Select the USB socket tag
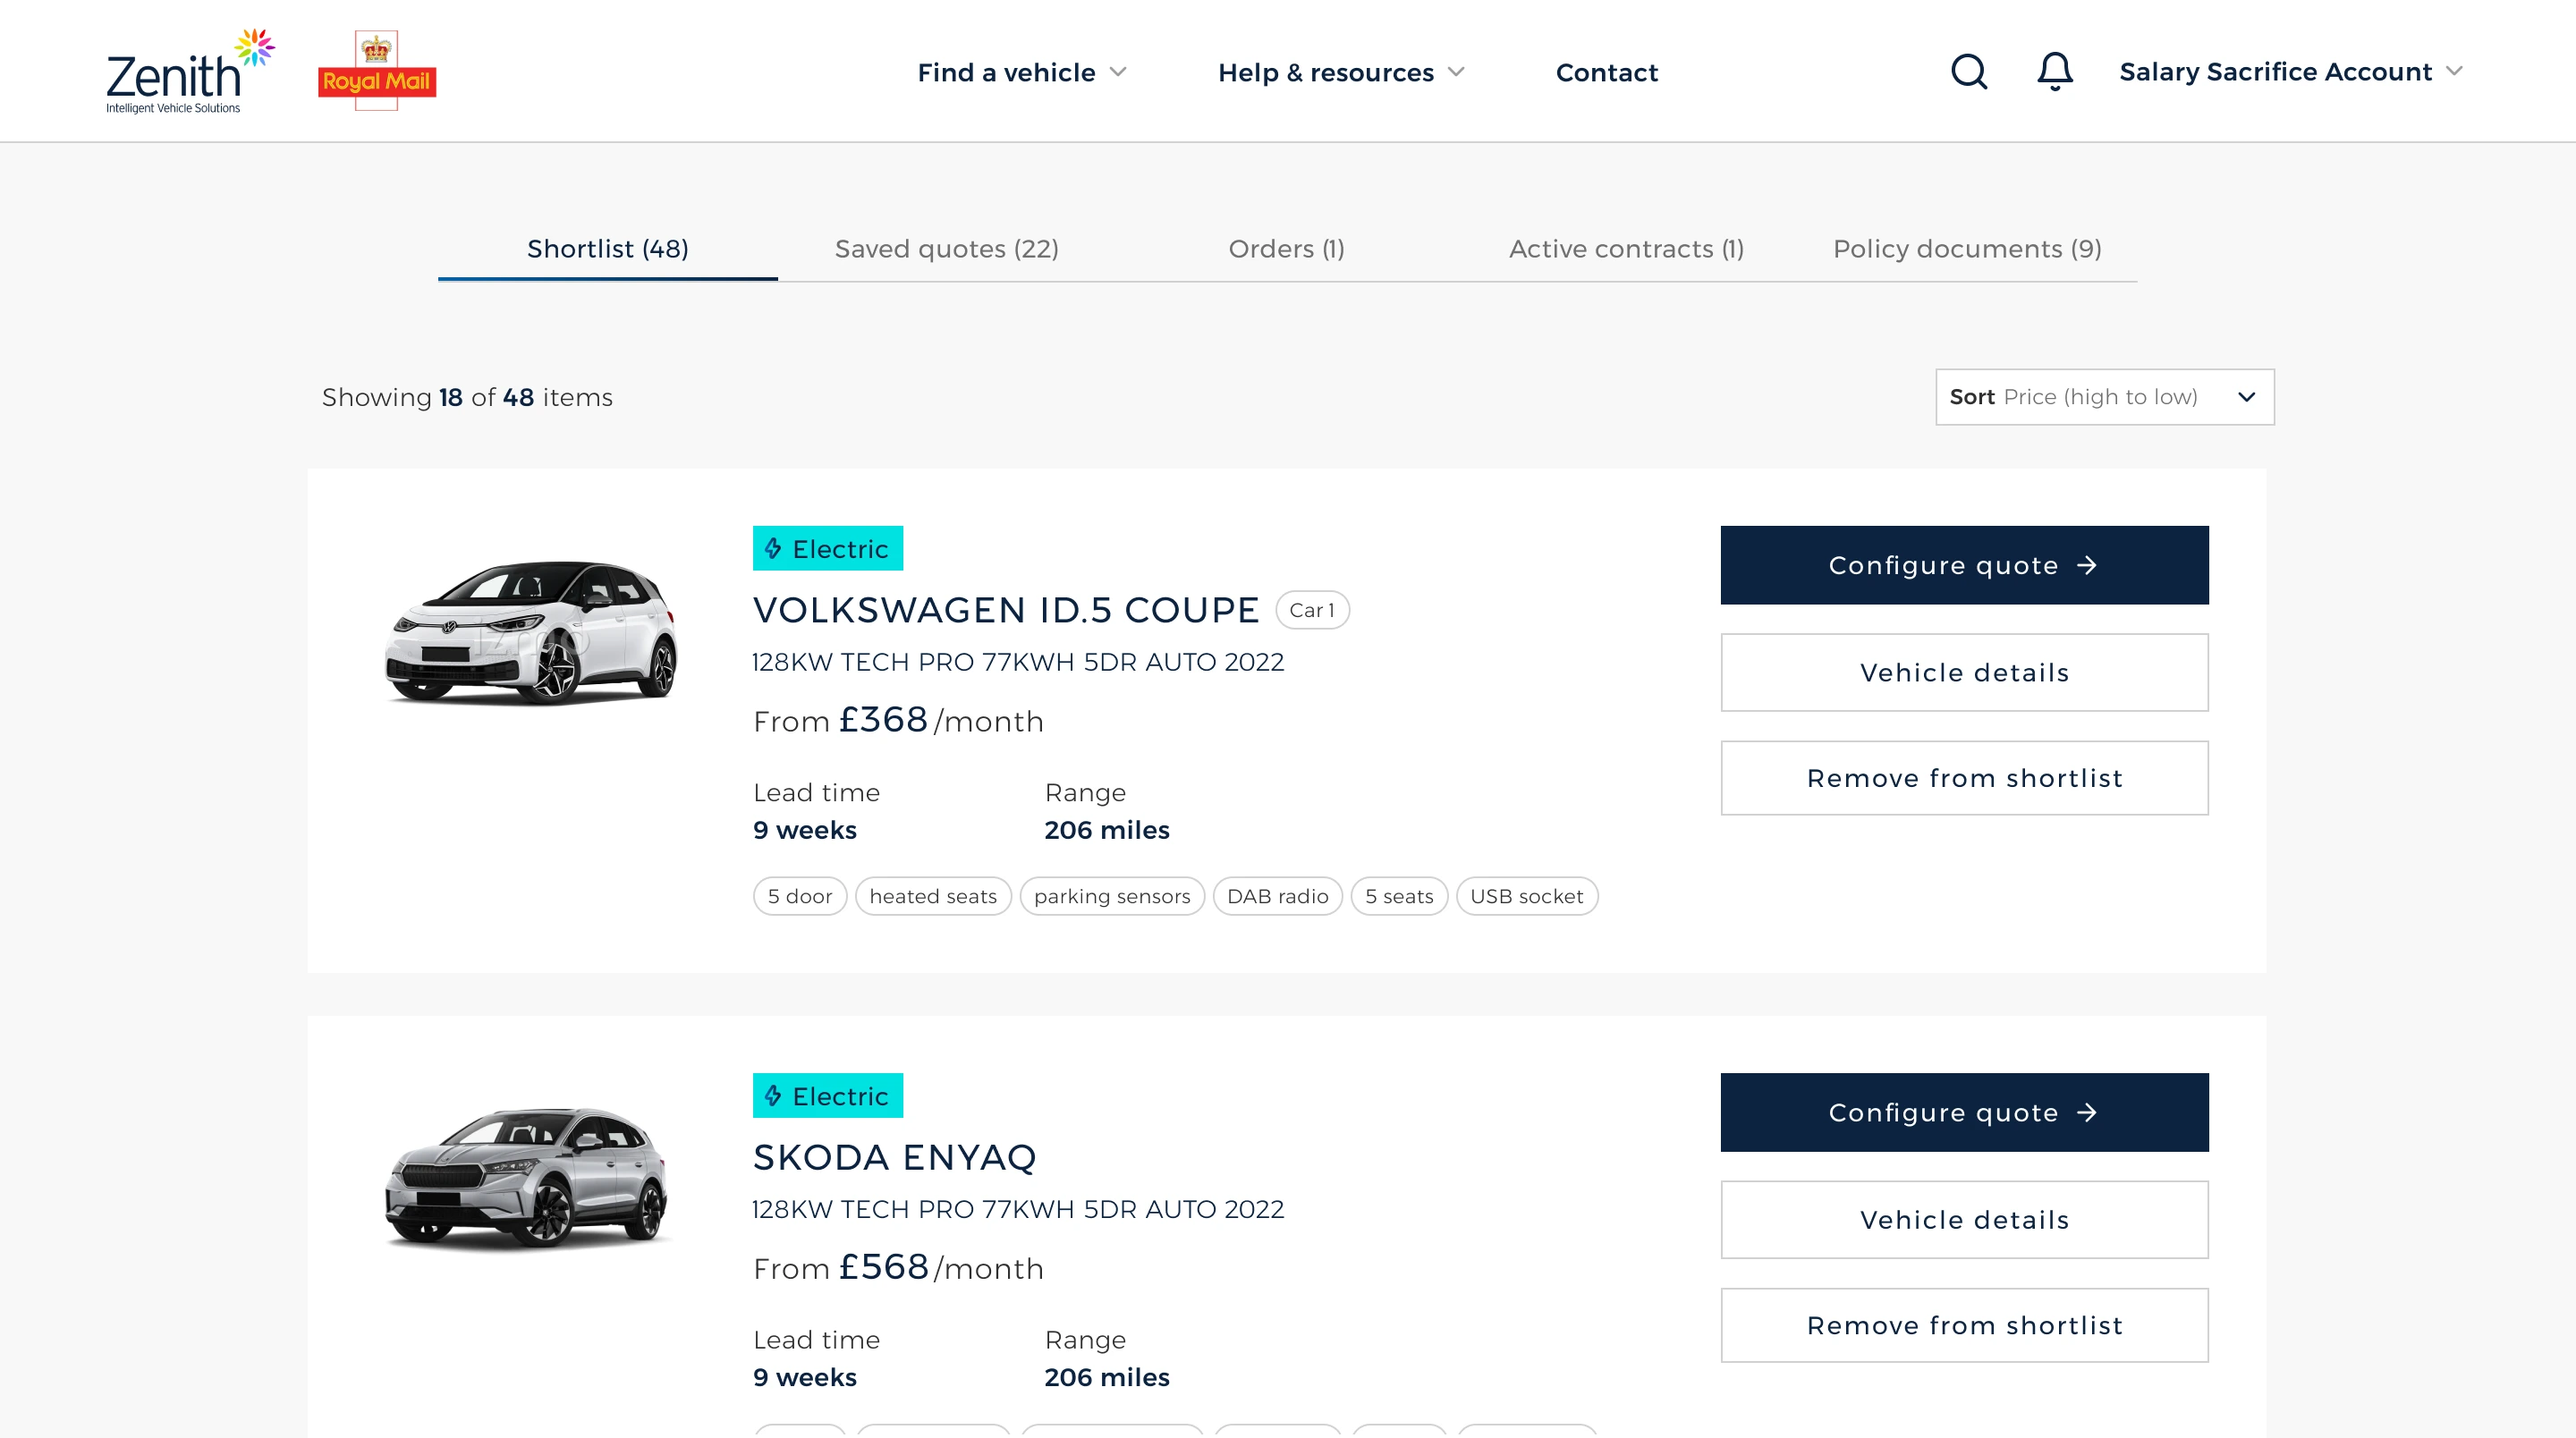2576x1438 pixels. [1527, 896]
